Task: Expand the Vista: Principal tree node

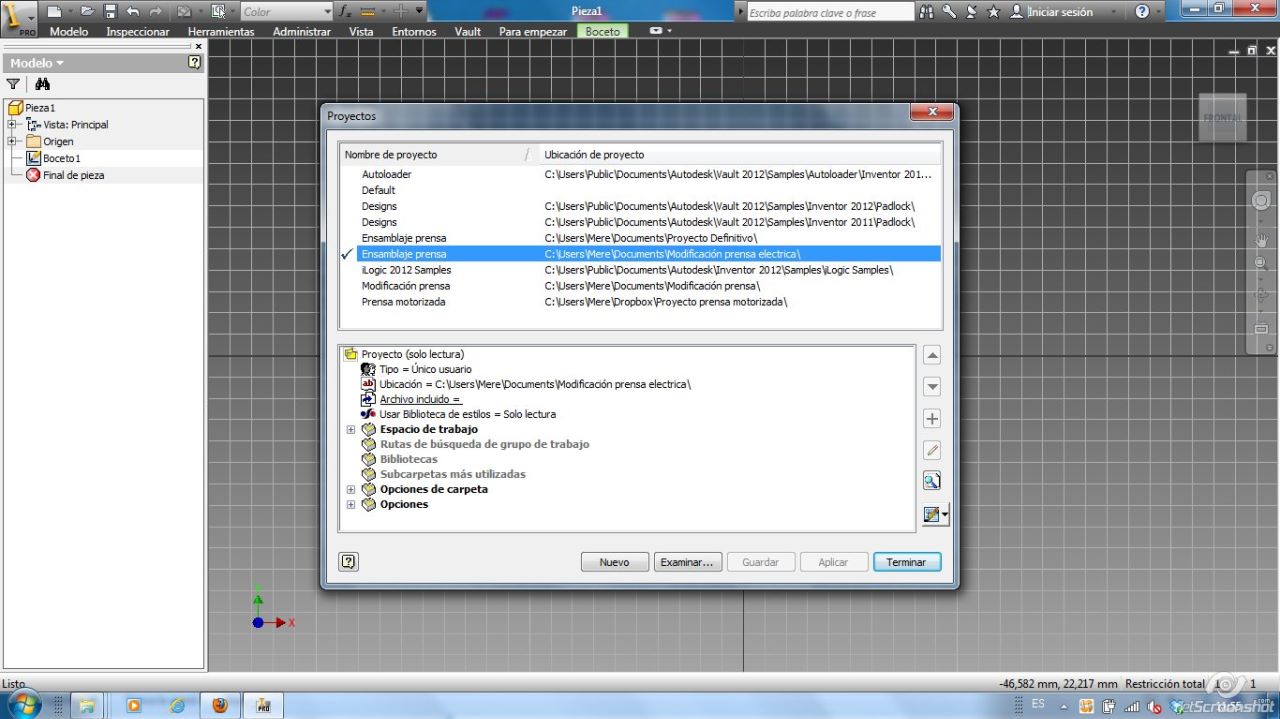Action: 12,125
